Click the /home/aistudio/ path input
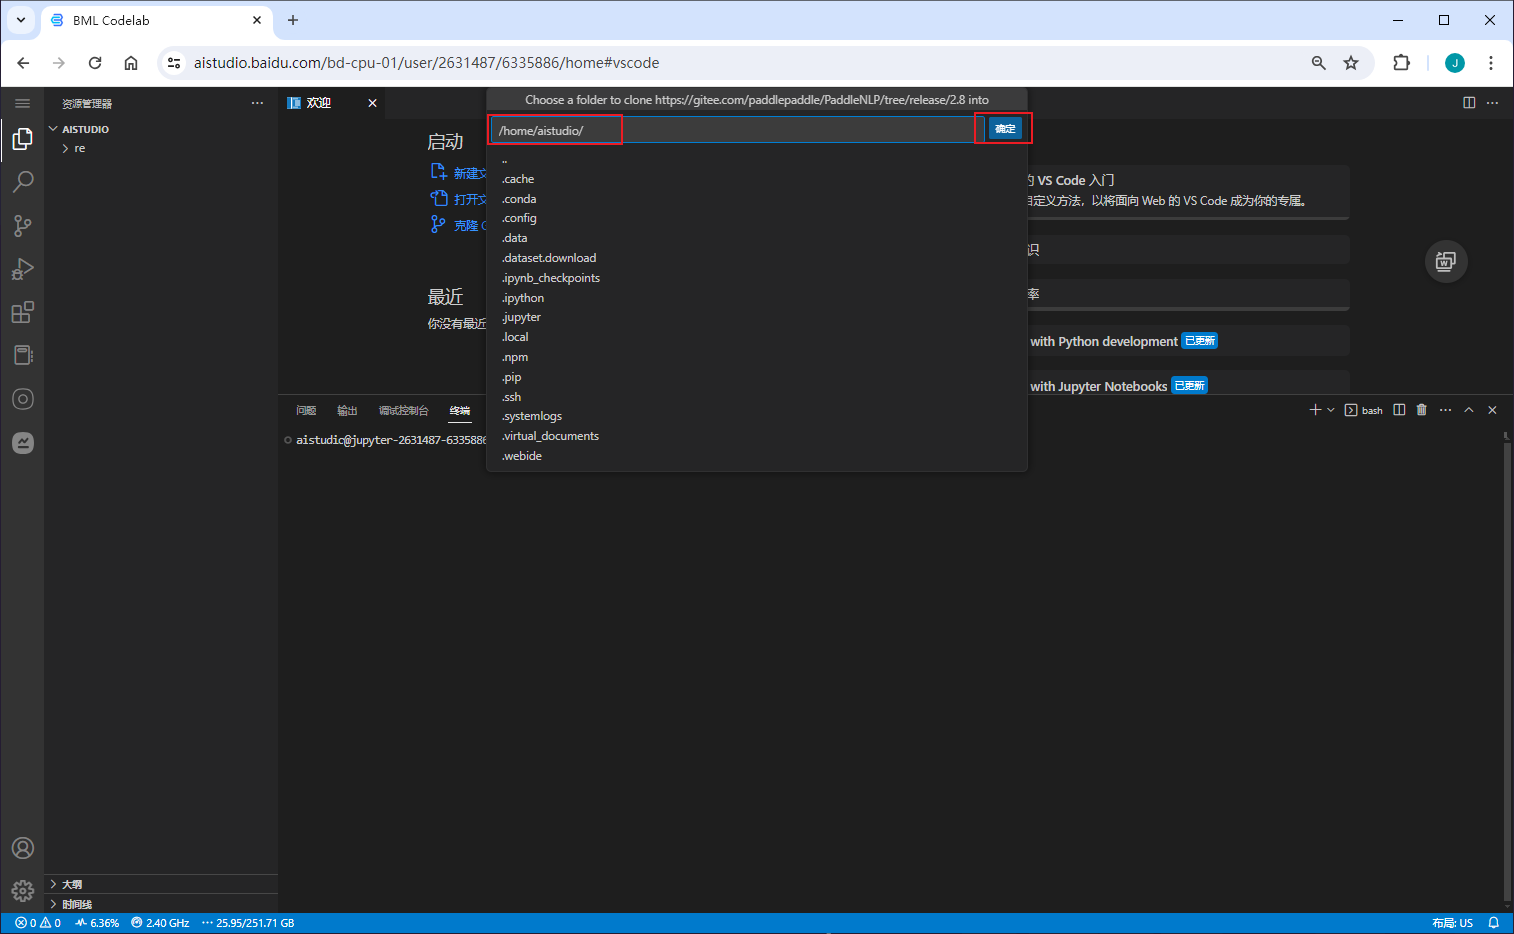Image resolution: width=1514 pixels, height=934 pixels. tap(737, 130)
